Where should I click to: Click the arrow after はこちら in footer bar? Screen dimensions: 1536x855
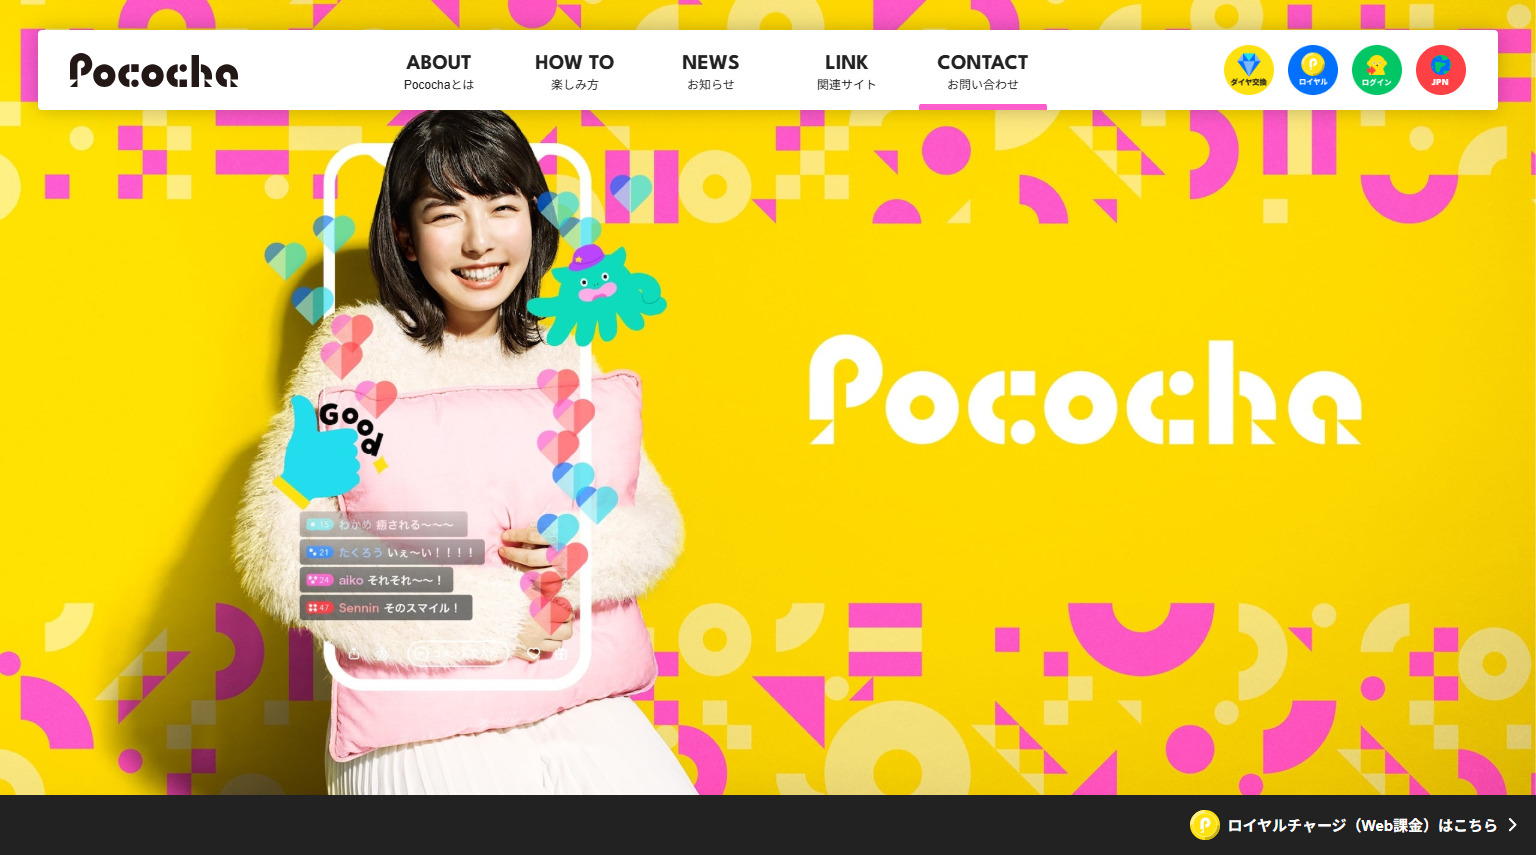[1513, 825]
